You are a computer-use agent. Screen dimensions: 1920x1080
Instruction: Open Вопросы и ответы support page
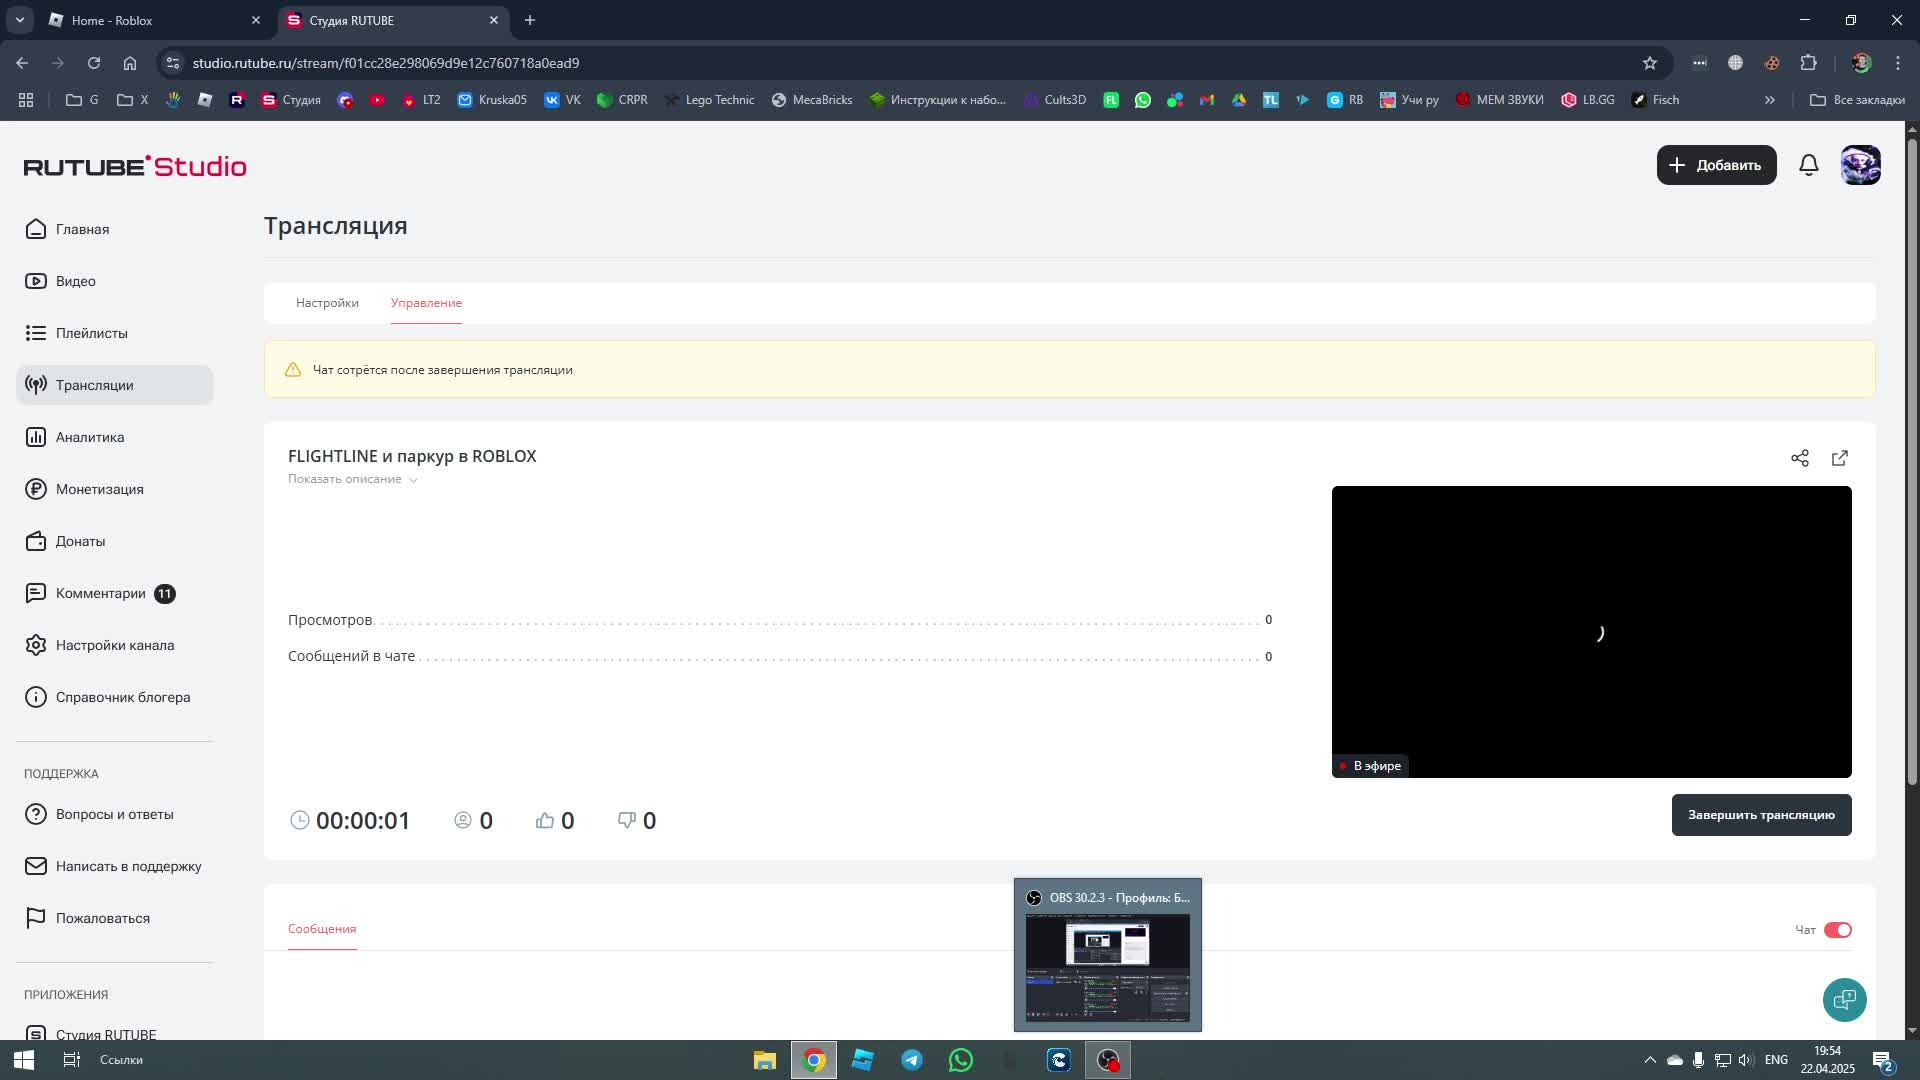[x=114, y=814]
